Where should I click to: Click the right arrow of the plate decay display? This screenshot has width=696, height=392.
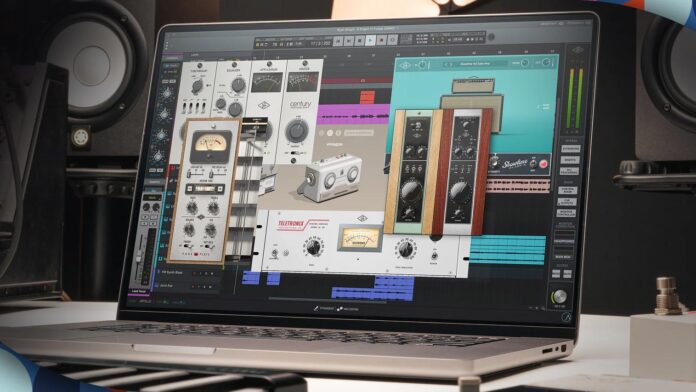point(221,189)
